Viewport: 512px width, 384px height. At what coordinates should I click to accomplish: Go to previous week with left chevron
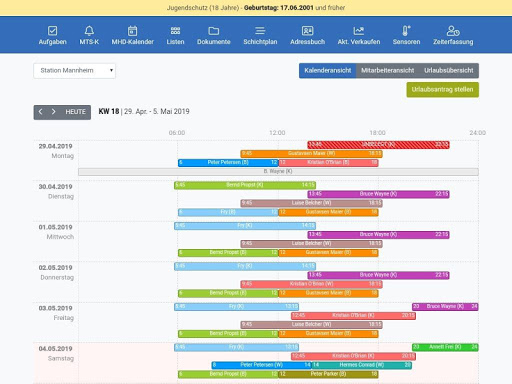(41, 112)
